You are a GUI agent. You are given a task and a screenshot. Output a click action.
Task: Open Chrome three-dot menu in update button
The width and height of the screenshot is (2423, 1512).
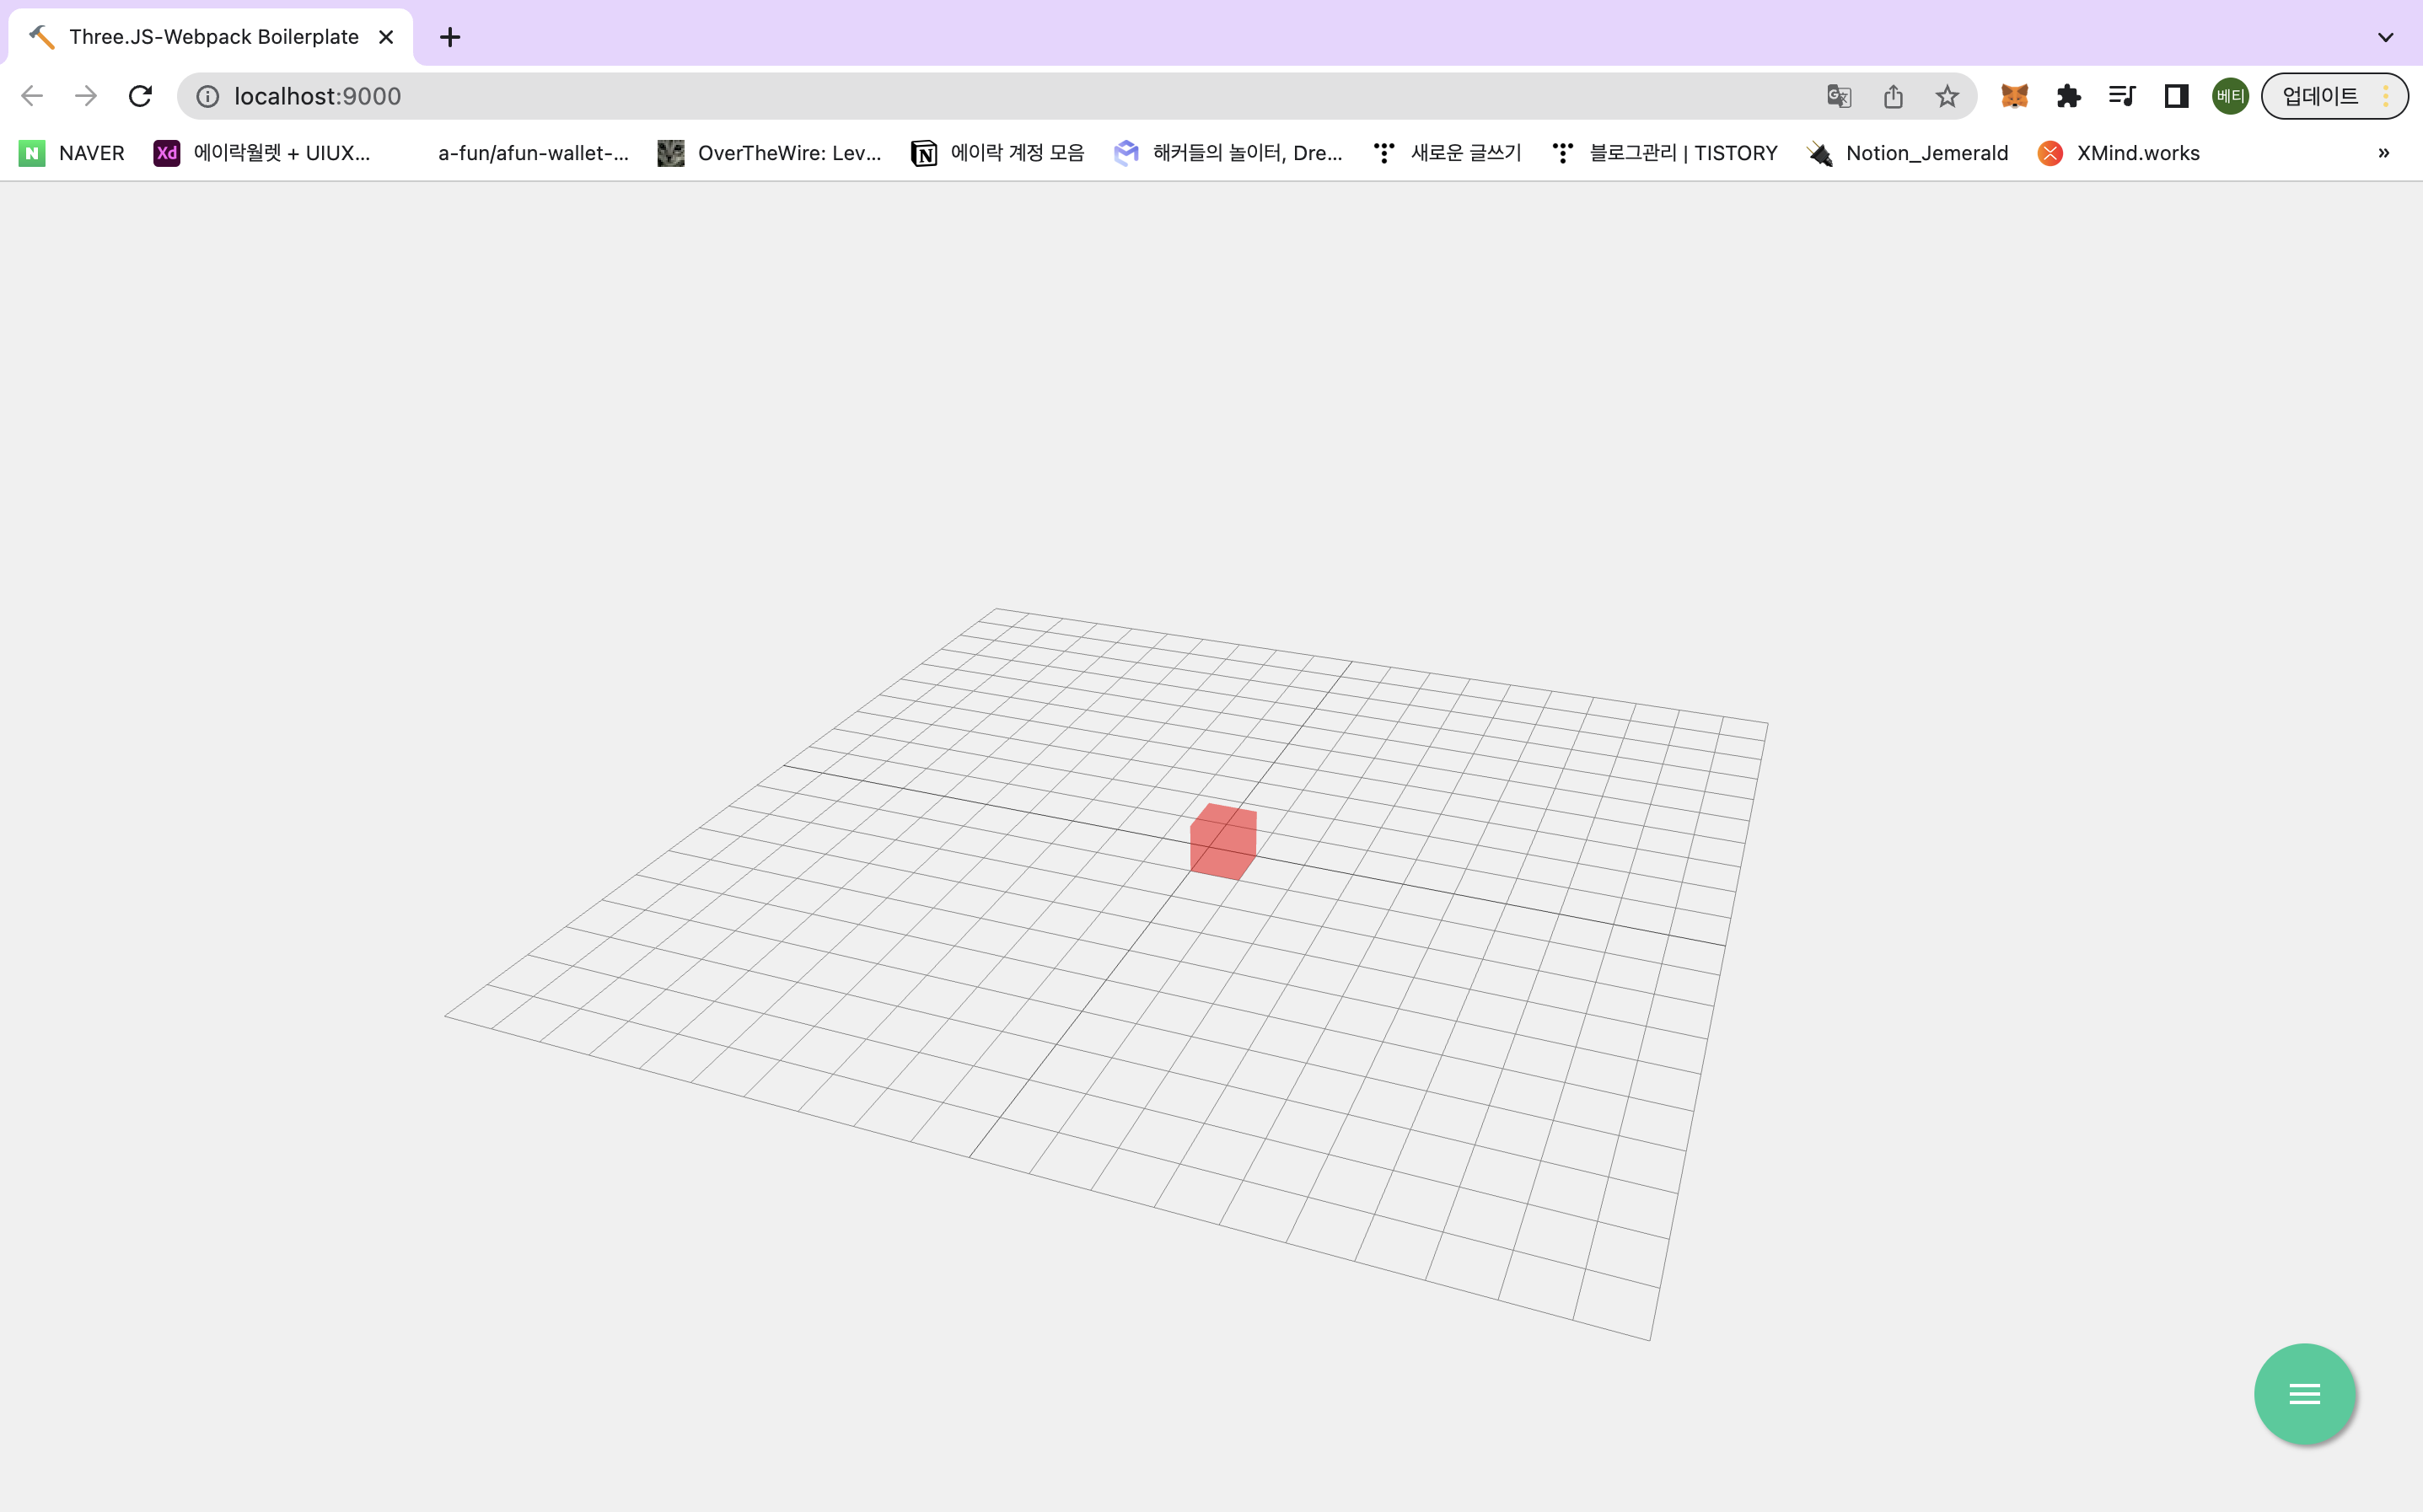point(2386,96)
